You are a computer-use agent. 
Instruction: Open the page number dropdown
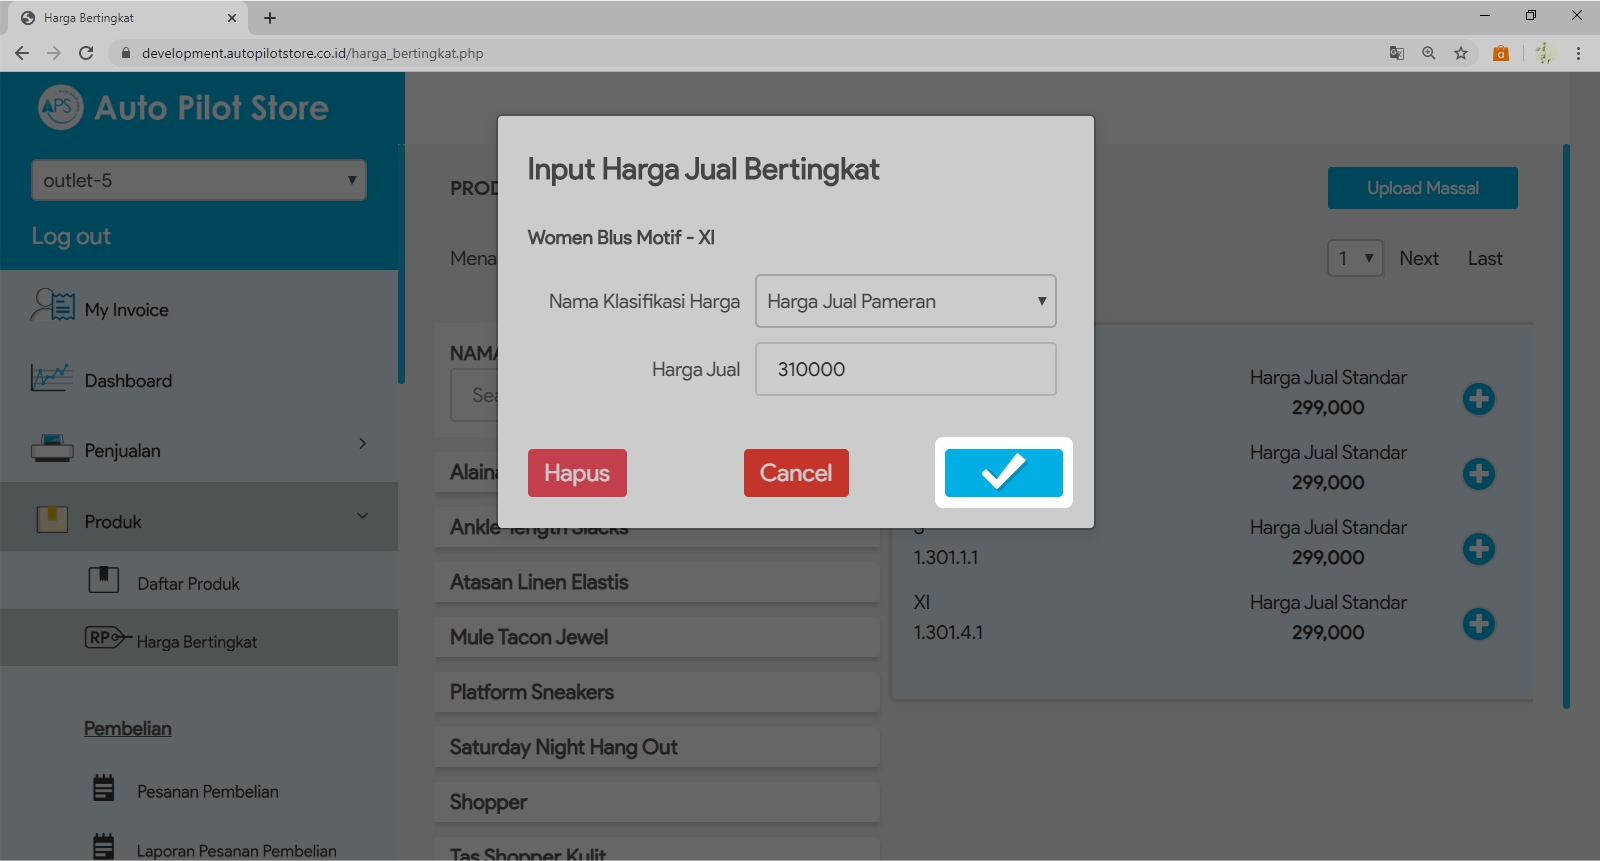click(x=1355, y=258)
